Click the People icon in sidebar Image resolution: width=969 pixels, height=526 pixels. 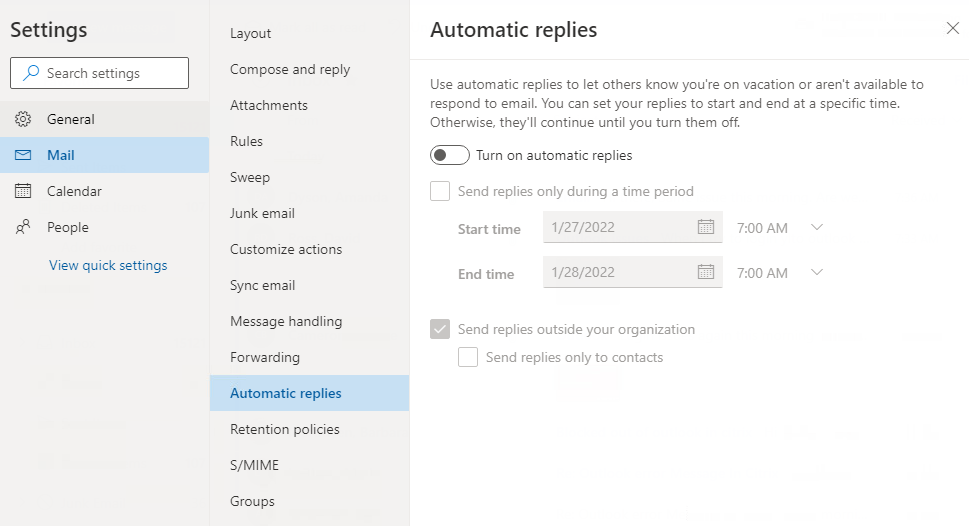23,227
